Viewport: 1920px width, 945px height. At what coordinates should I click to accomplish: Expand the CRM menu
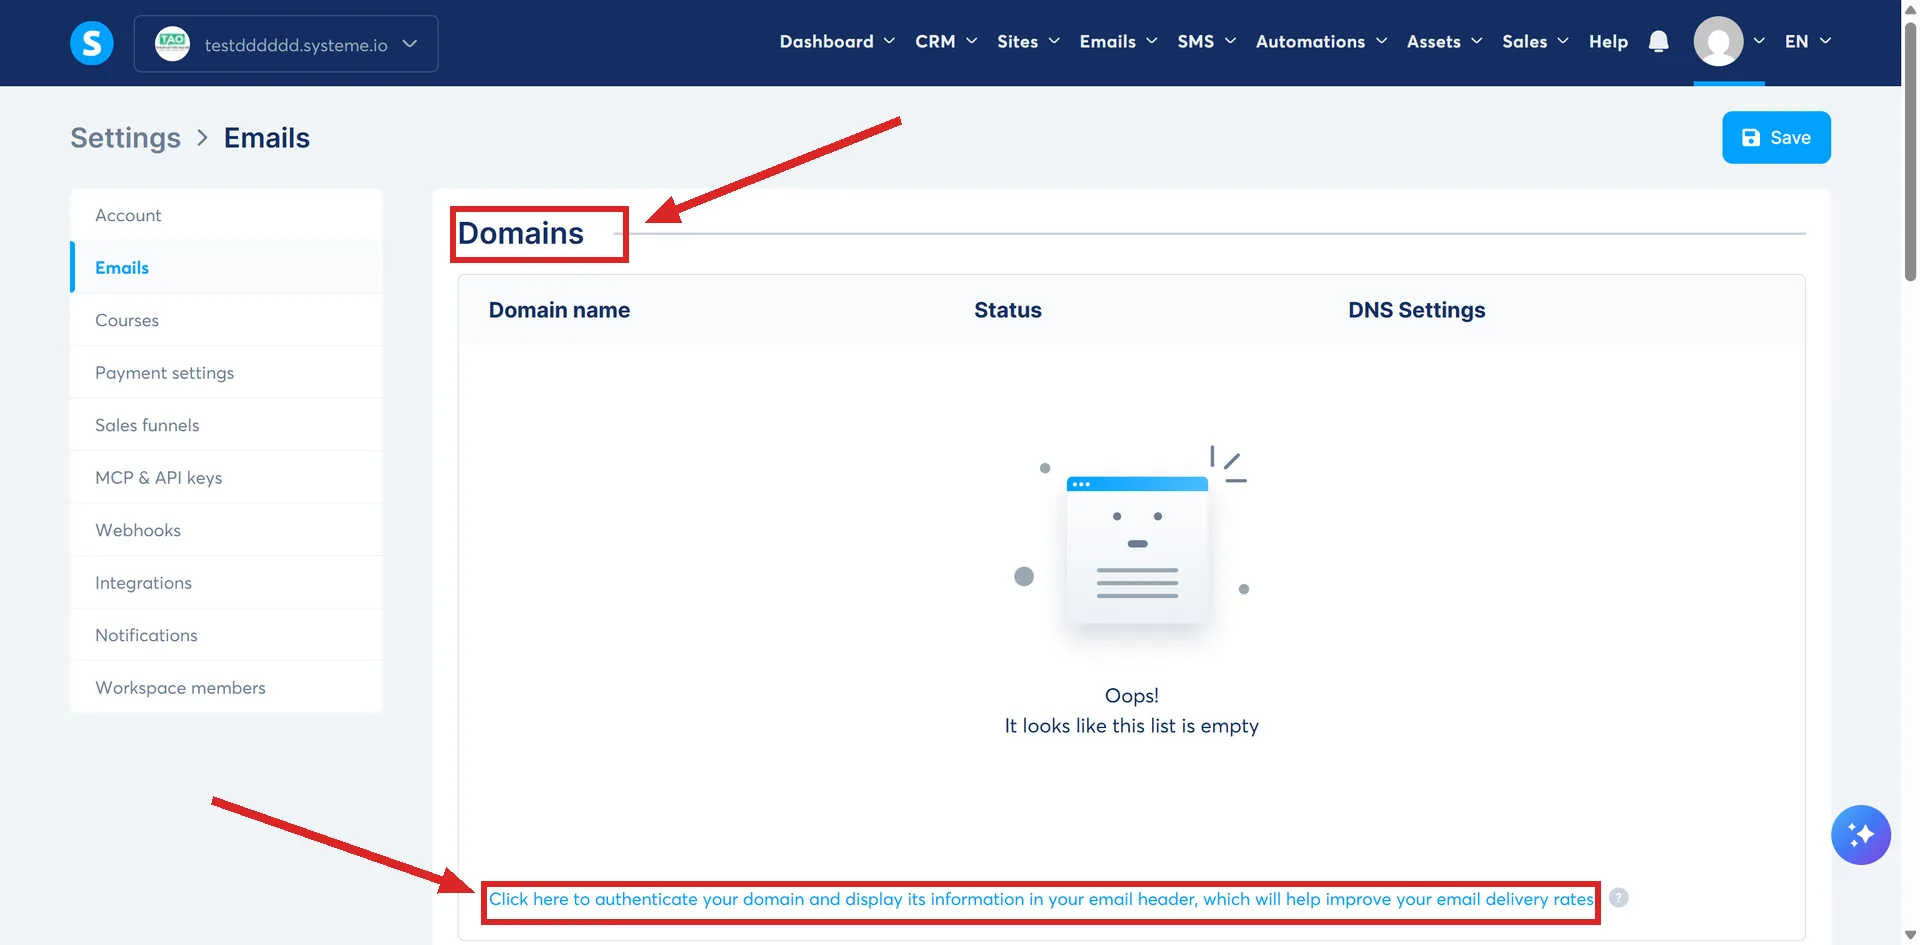[x=946, y=42]
